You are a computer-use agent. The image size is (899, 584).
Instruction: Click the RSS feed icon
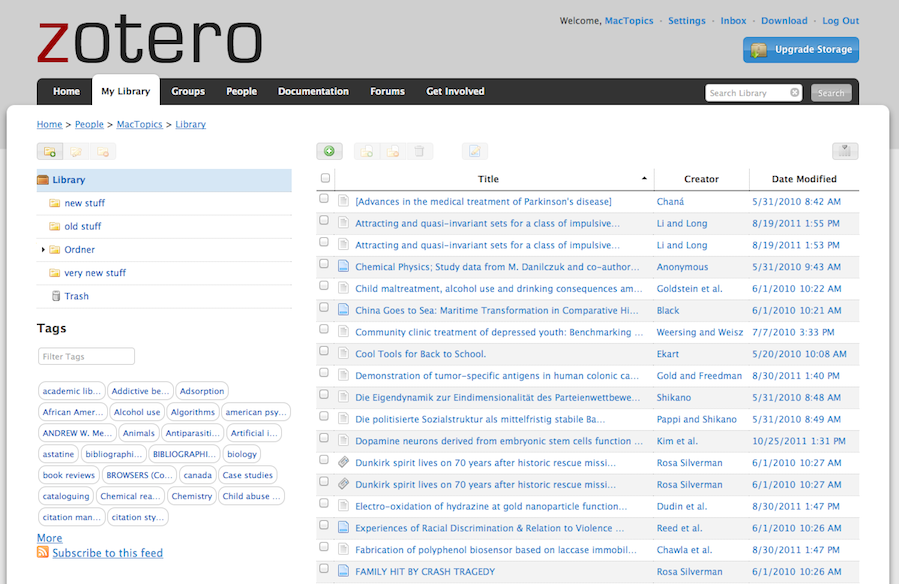pos(42,552)
